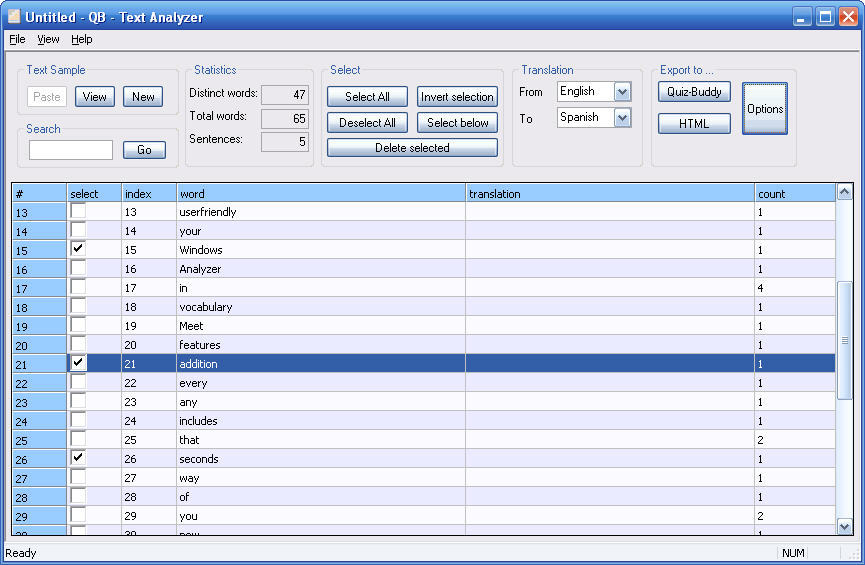Click the translation cell for 'that'
865x565 pixels.
[610, 440]
